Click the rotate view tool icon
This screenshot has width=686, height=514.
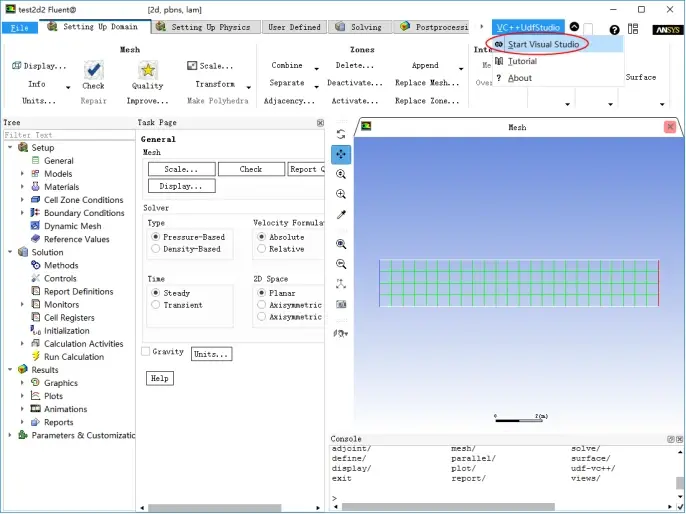[341, 134]
